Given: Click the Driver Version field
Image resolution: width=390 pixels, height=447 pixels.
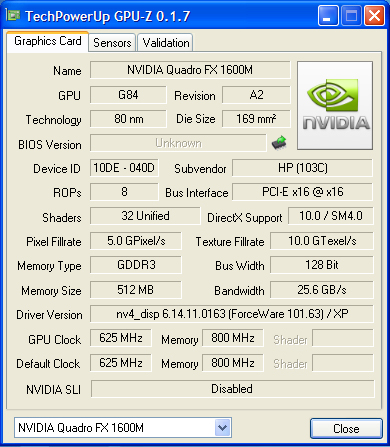Looking at the screenshot, I should click(x=232, y=314).
